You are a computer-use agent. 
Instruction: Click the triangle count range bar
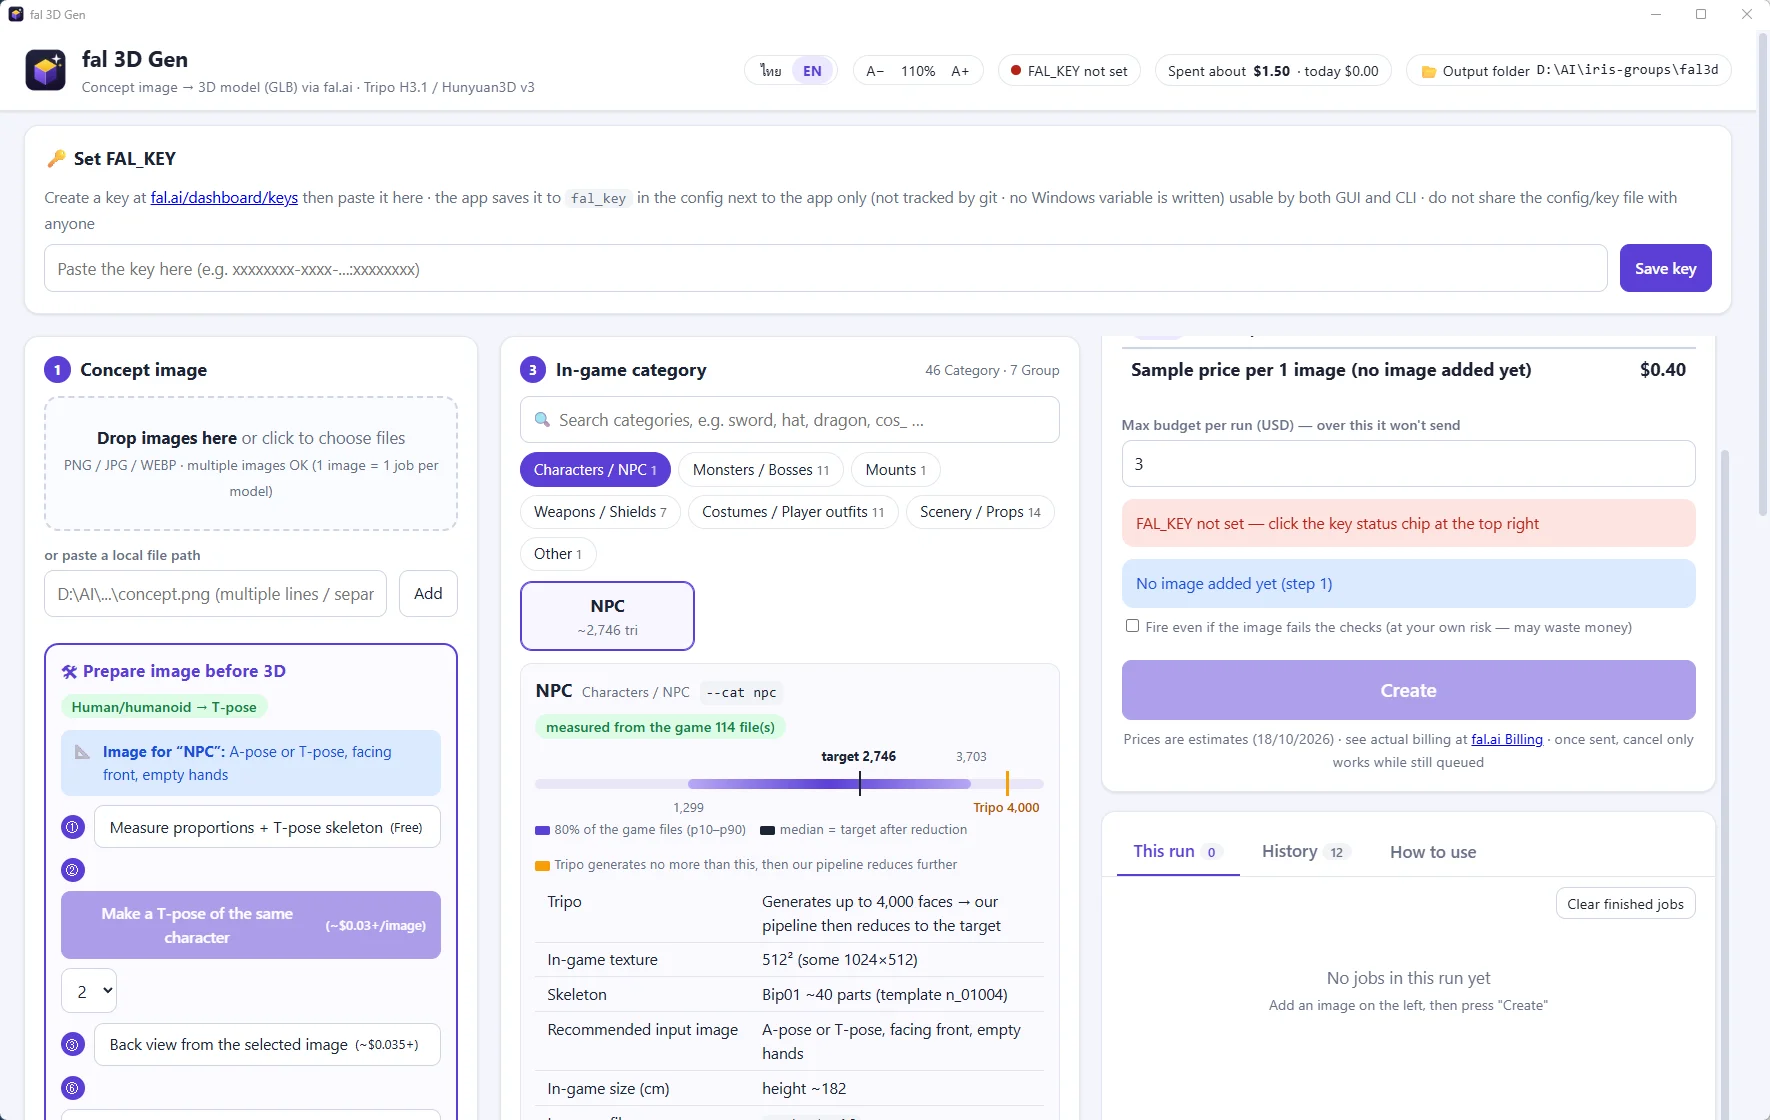pos(789,784)
